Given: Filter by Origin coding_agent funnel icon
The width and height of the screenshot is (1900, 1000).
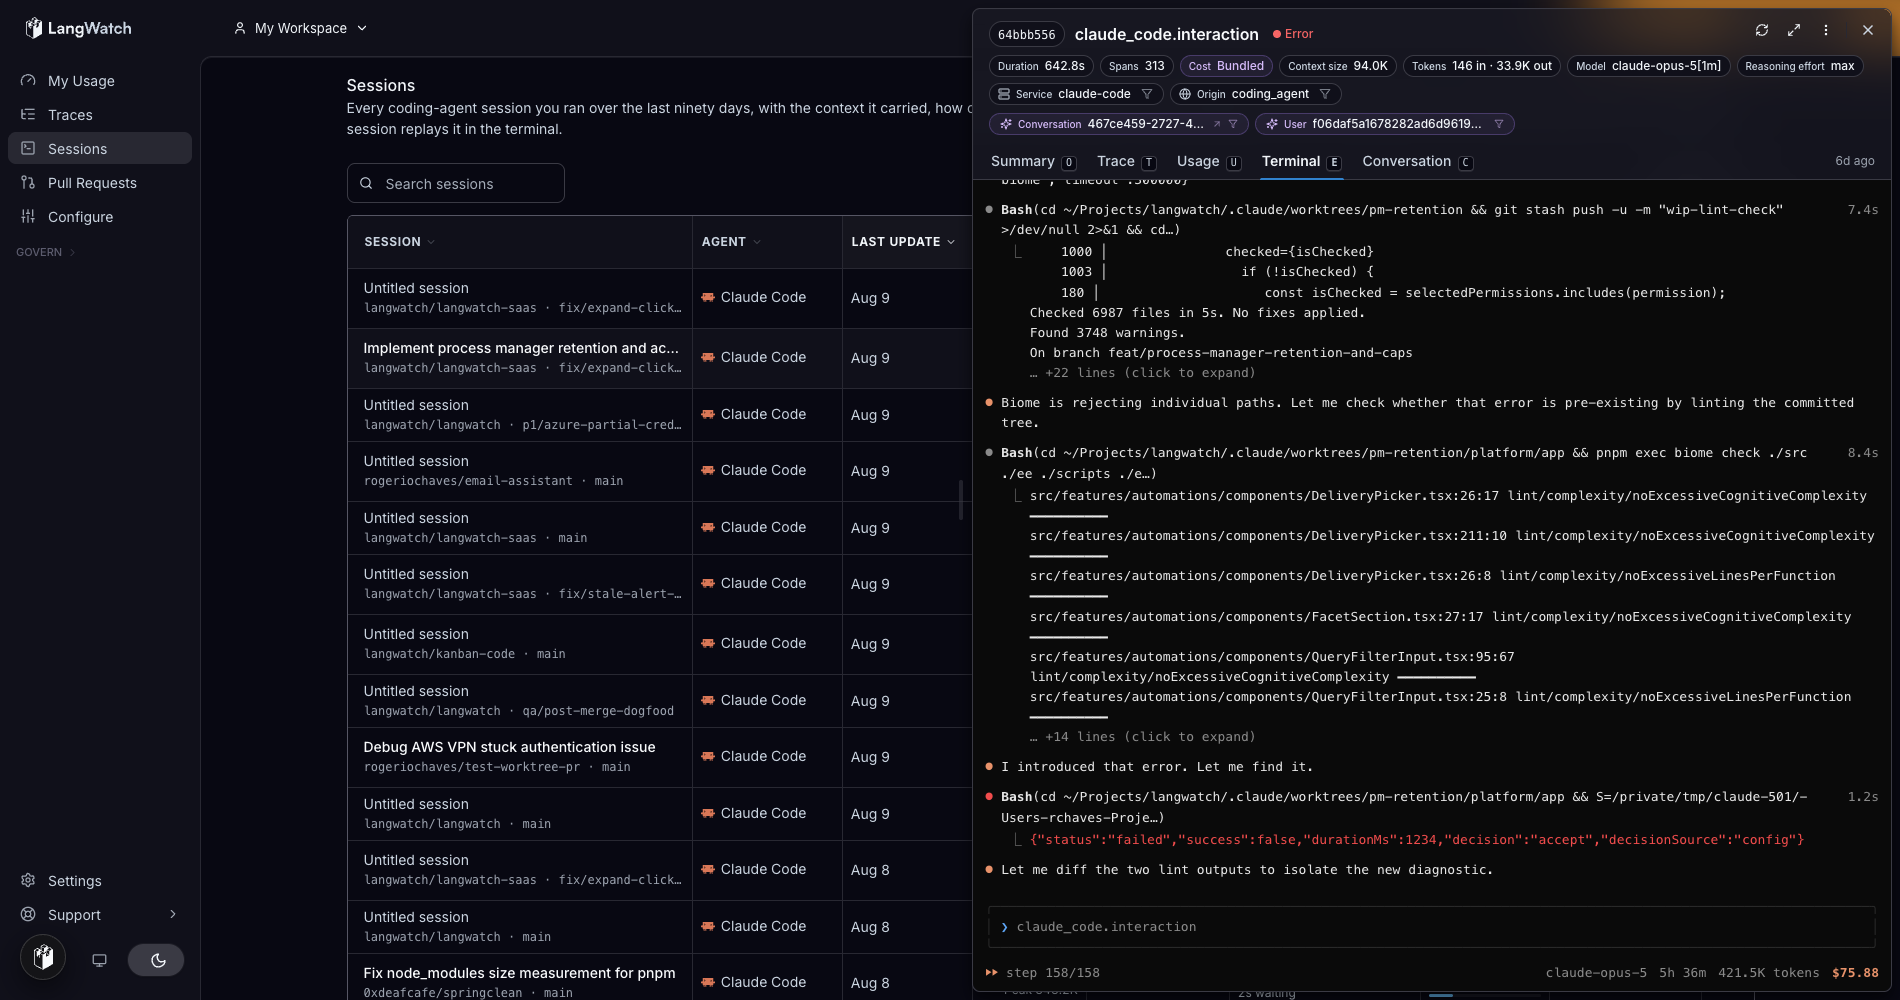Looking at the screenshot, I should (x=1325, y=94).
